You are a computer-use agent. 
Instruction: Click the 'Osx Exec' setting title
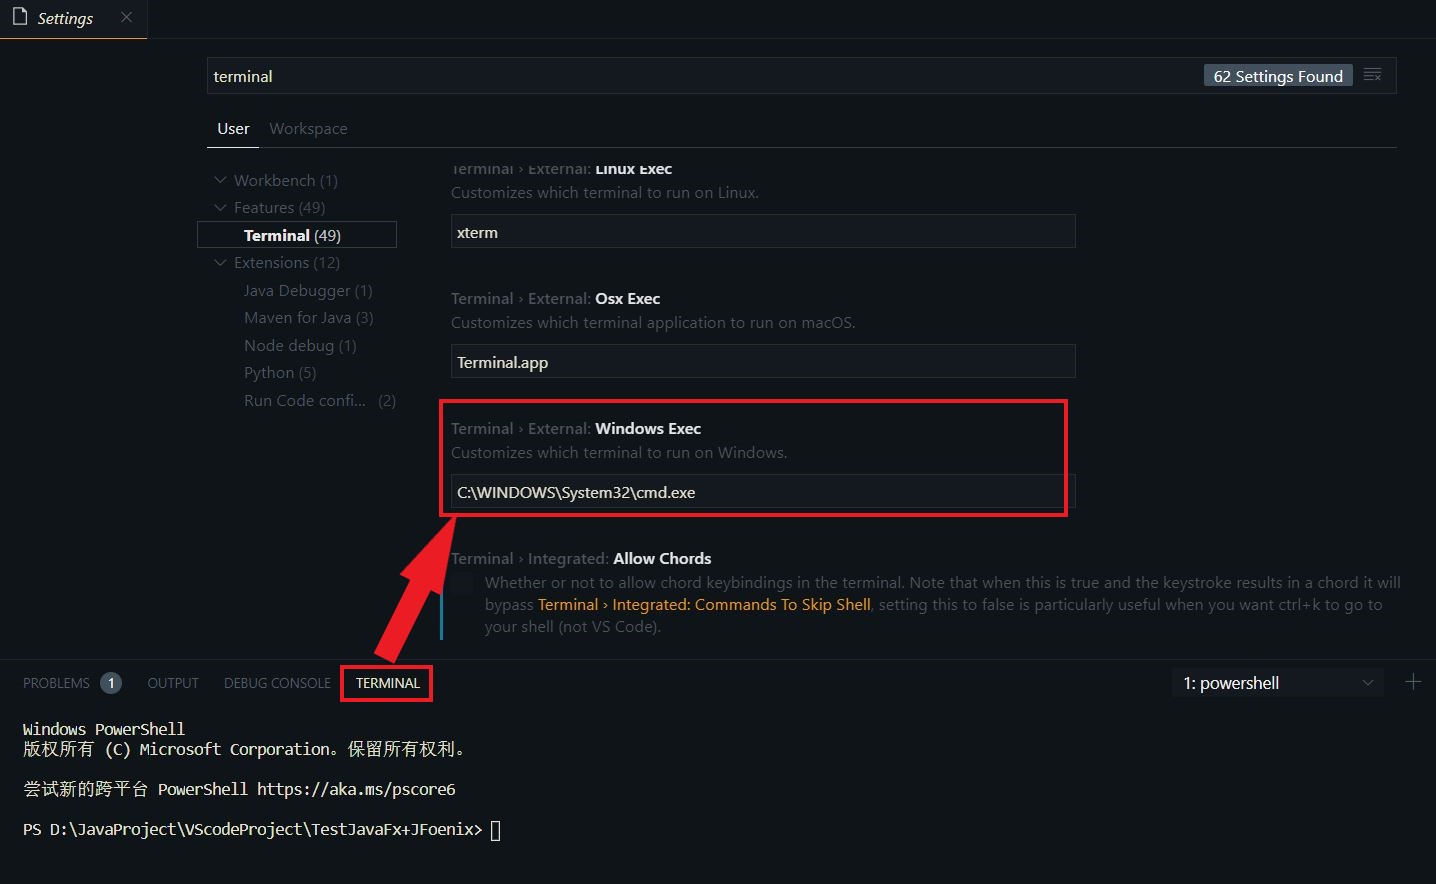[x=628, y=298]
